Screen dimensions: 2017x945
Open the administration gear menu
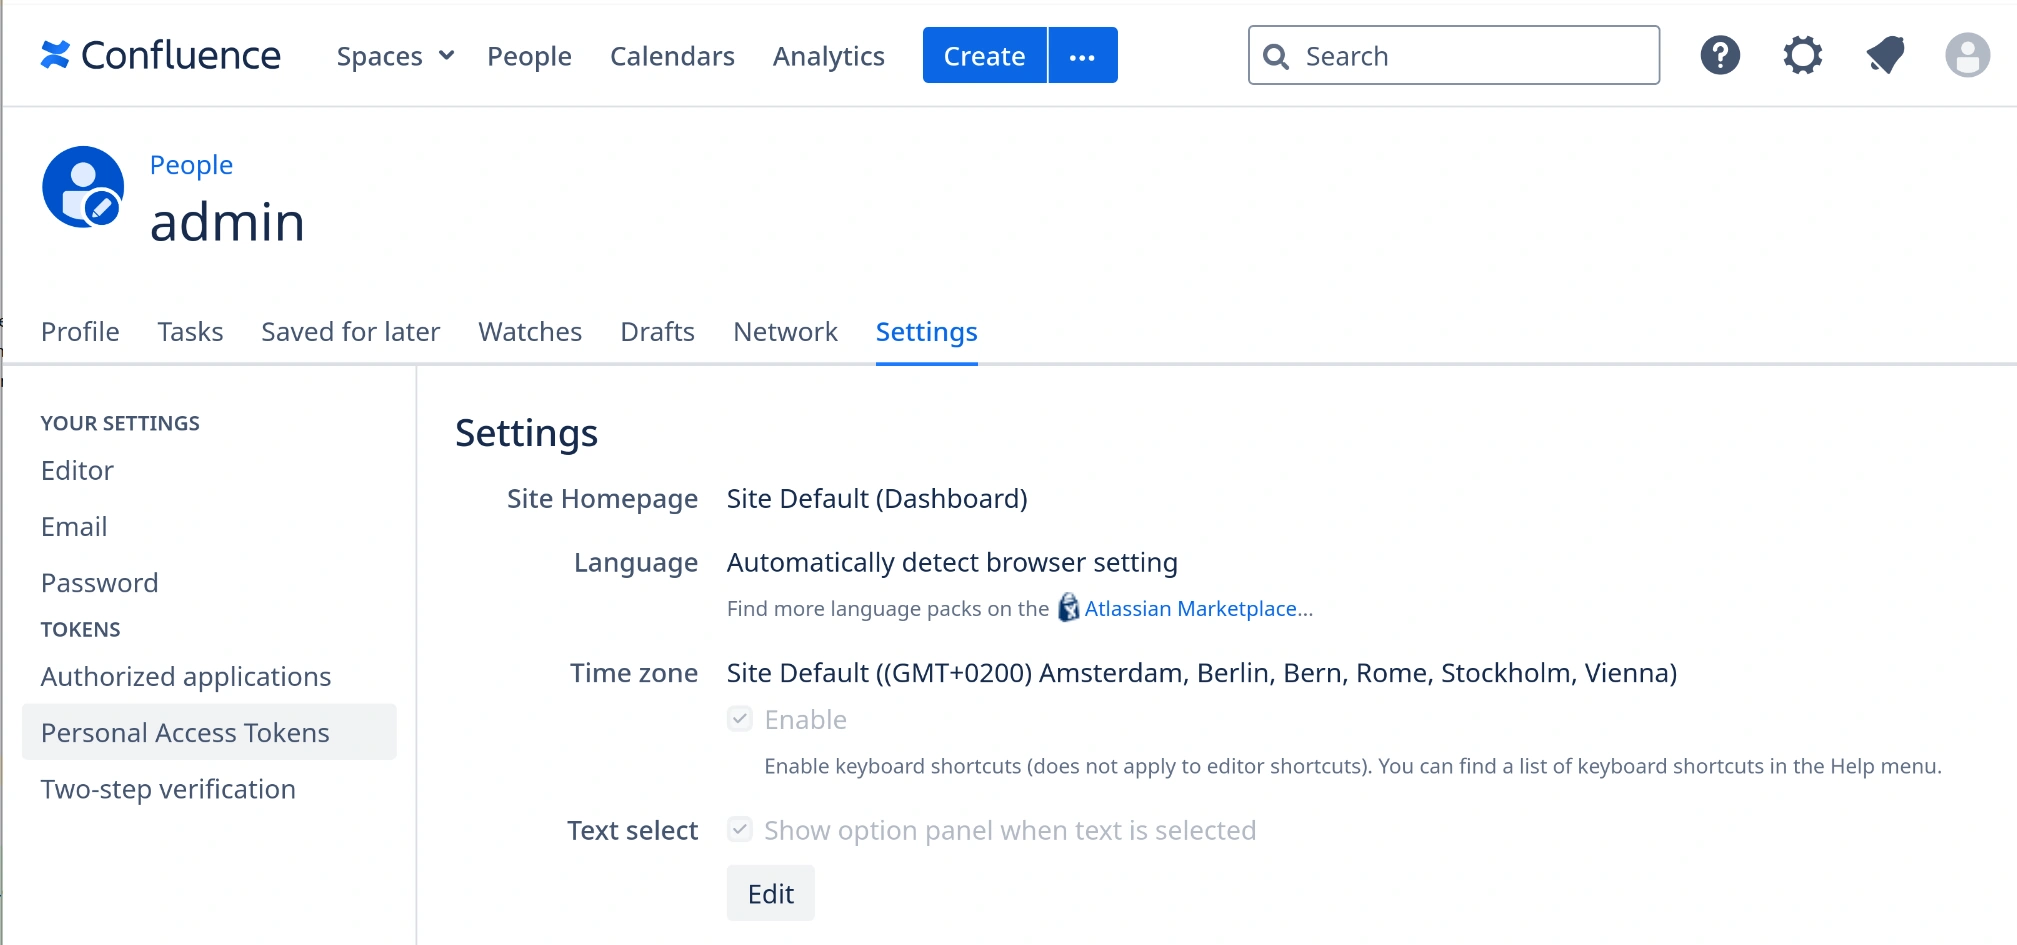(x=1802, y=55)
